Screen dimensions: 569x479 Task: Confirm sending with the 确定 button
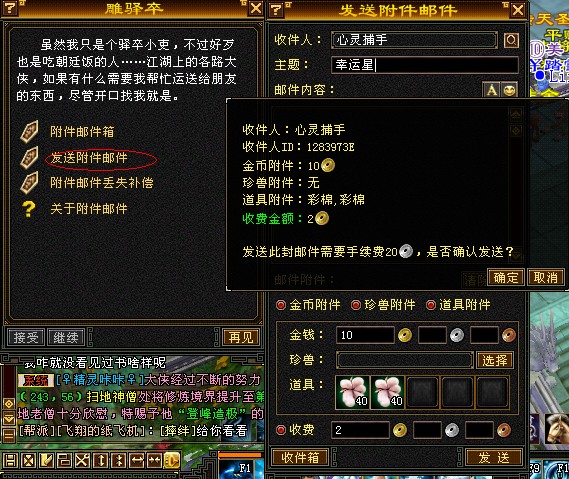(505, 278)
